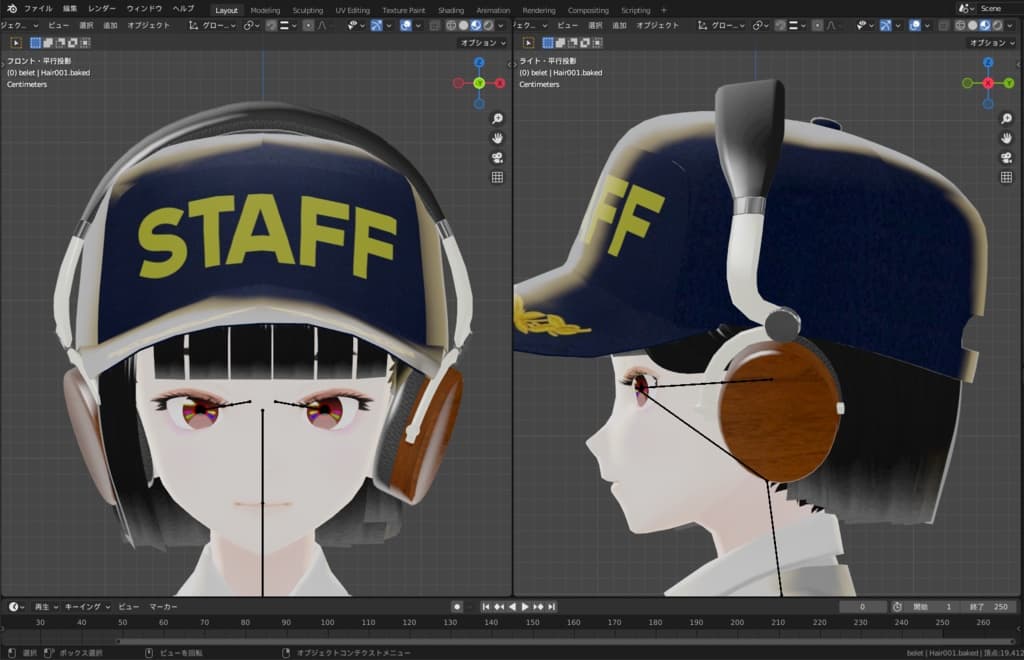Viewport: 1024px width, 660px height.
Task: Switch perspective/orthographic grid icon in right viewport
Action: [x=1007, y=178]
